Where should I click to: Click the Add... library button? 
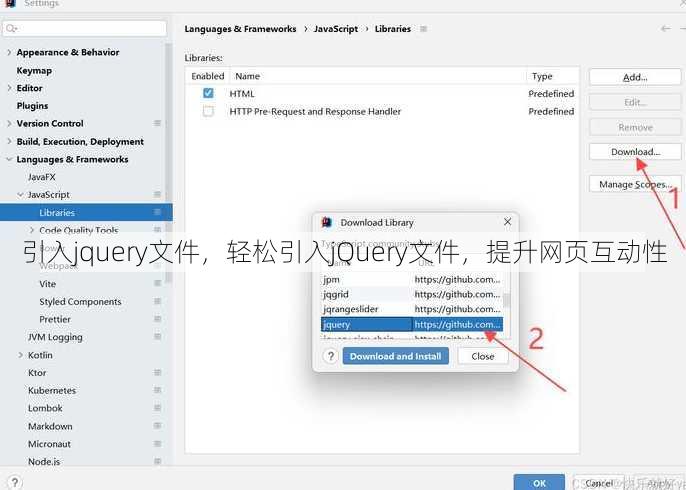click(635, 77)
